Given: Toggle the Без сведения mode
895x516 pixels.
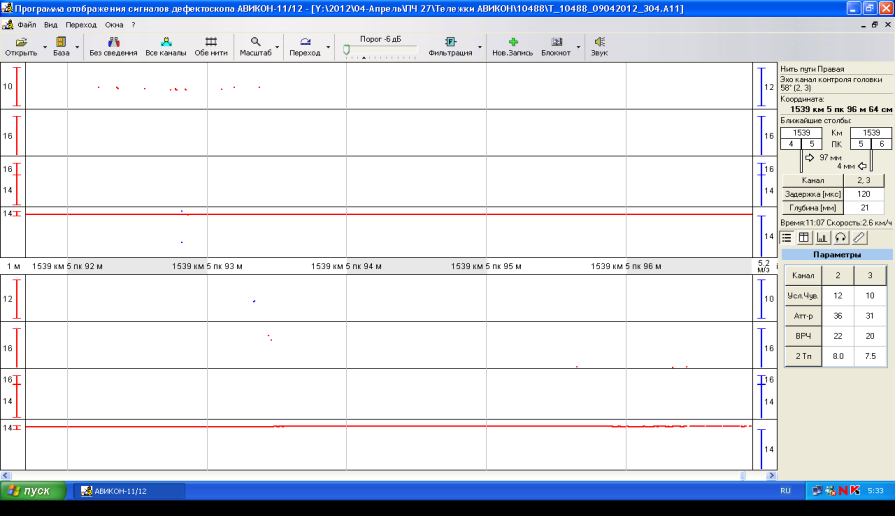Looking at the screenshot, I should click(x=113, y=46).
